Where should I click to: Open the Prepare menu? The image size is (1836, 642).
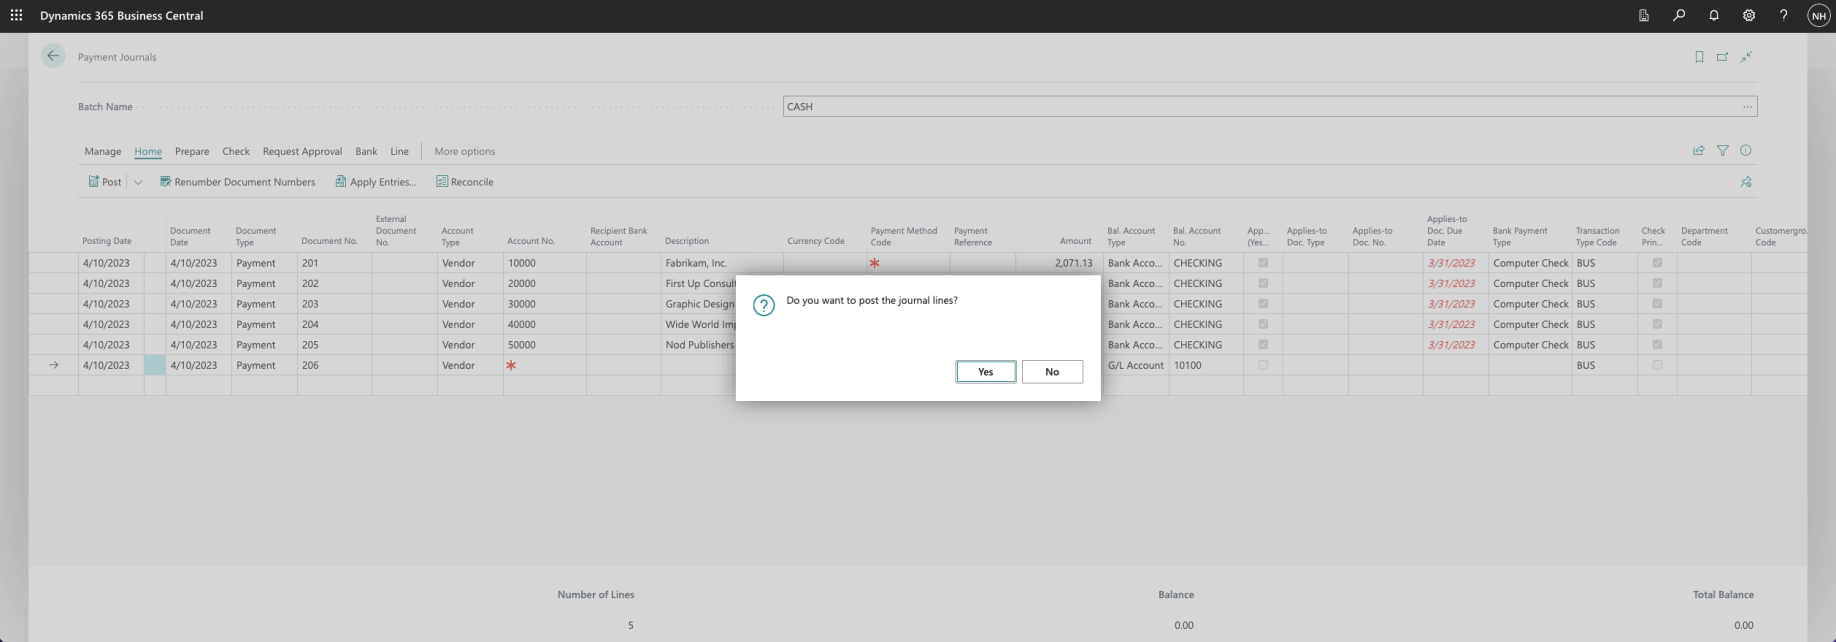point(192,152)
